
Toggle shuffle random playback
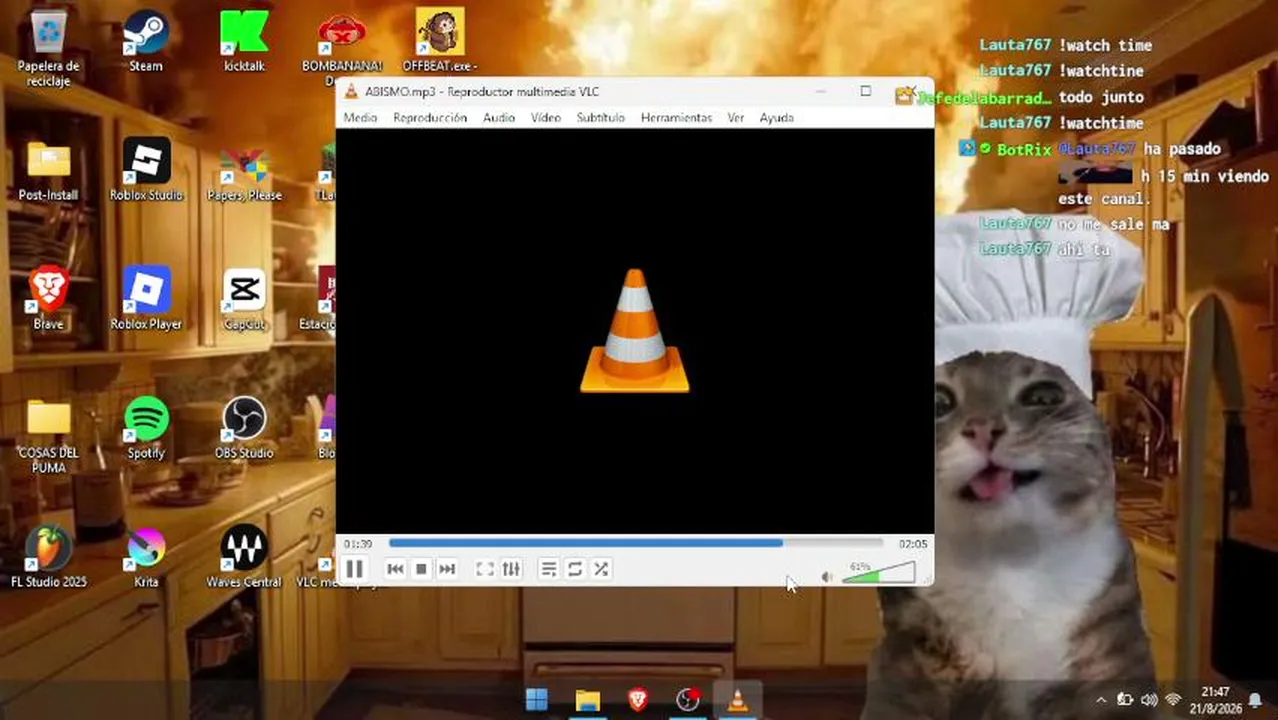click(x=601, y=569)
